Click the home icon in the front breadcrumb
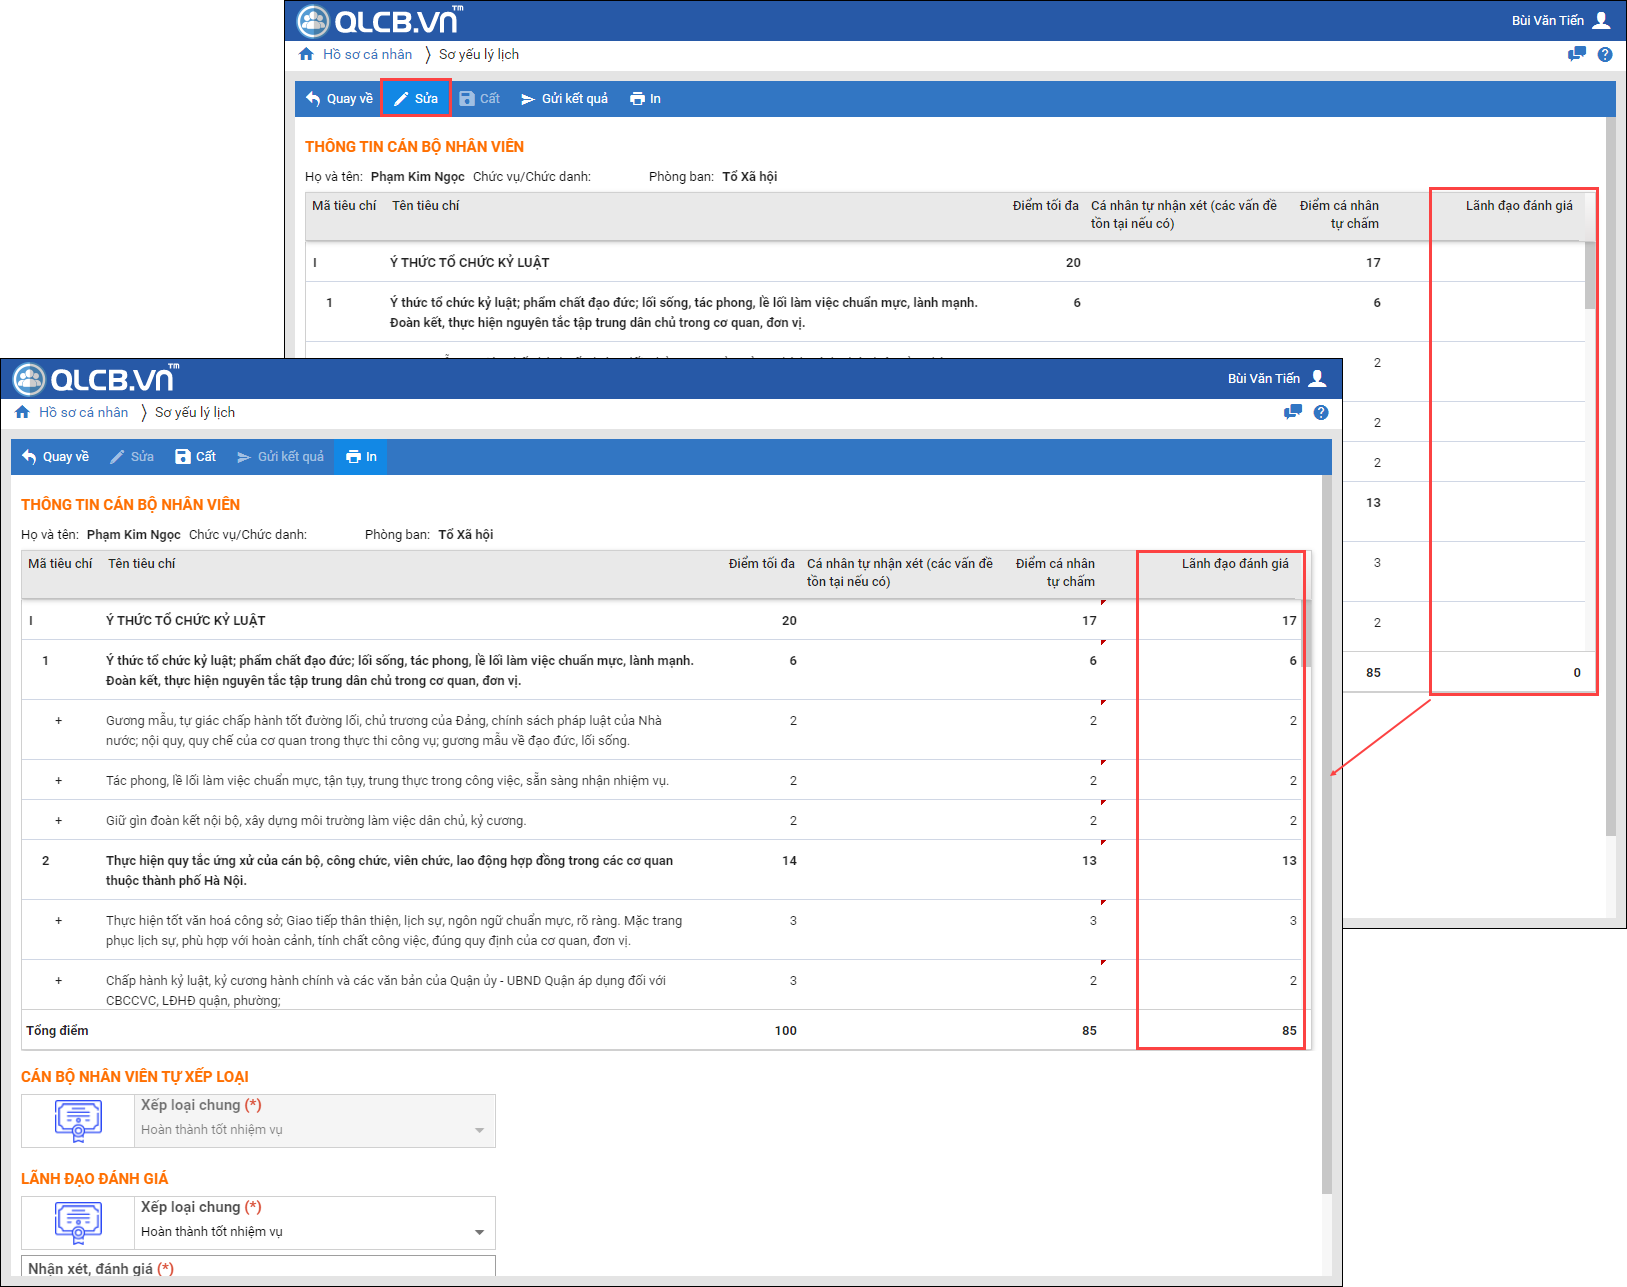Viewport: 1627px width, 1287px height. pyautogui.click(x=22, y=412)
